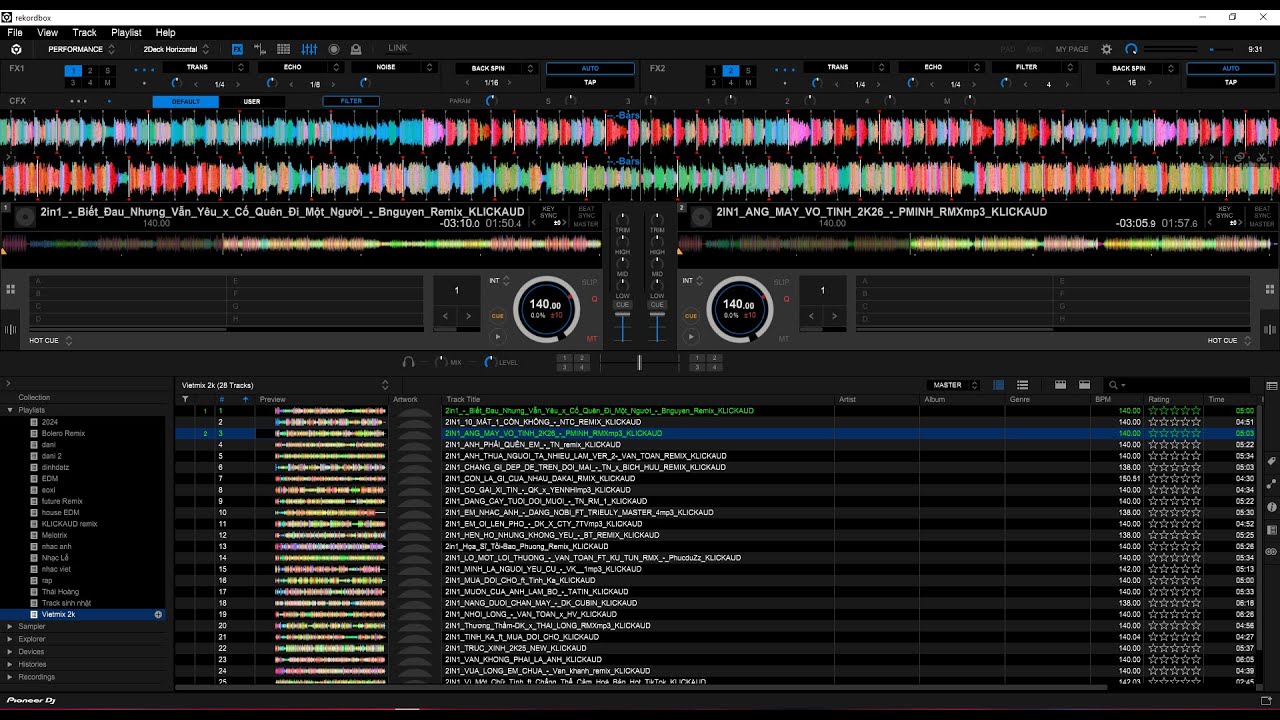Assign FX2 to channel 2

click(731, 71)
